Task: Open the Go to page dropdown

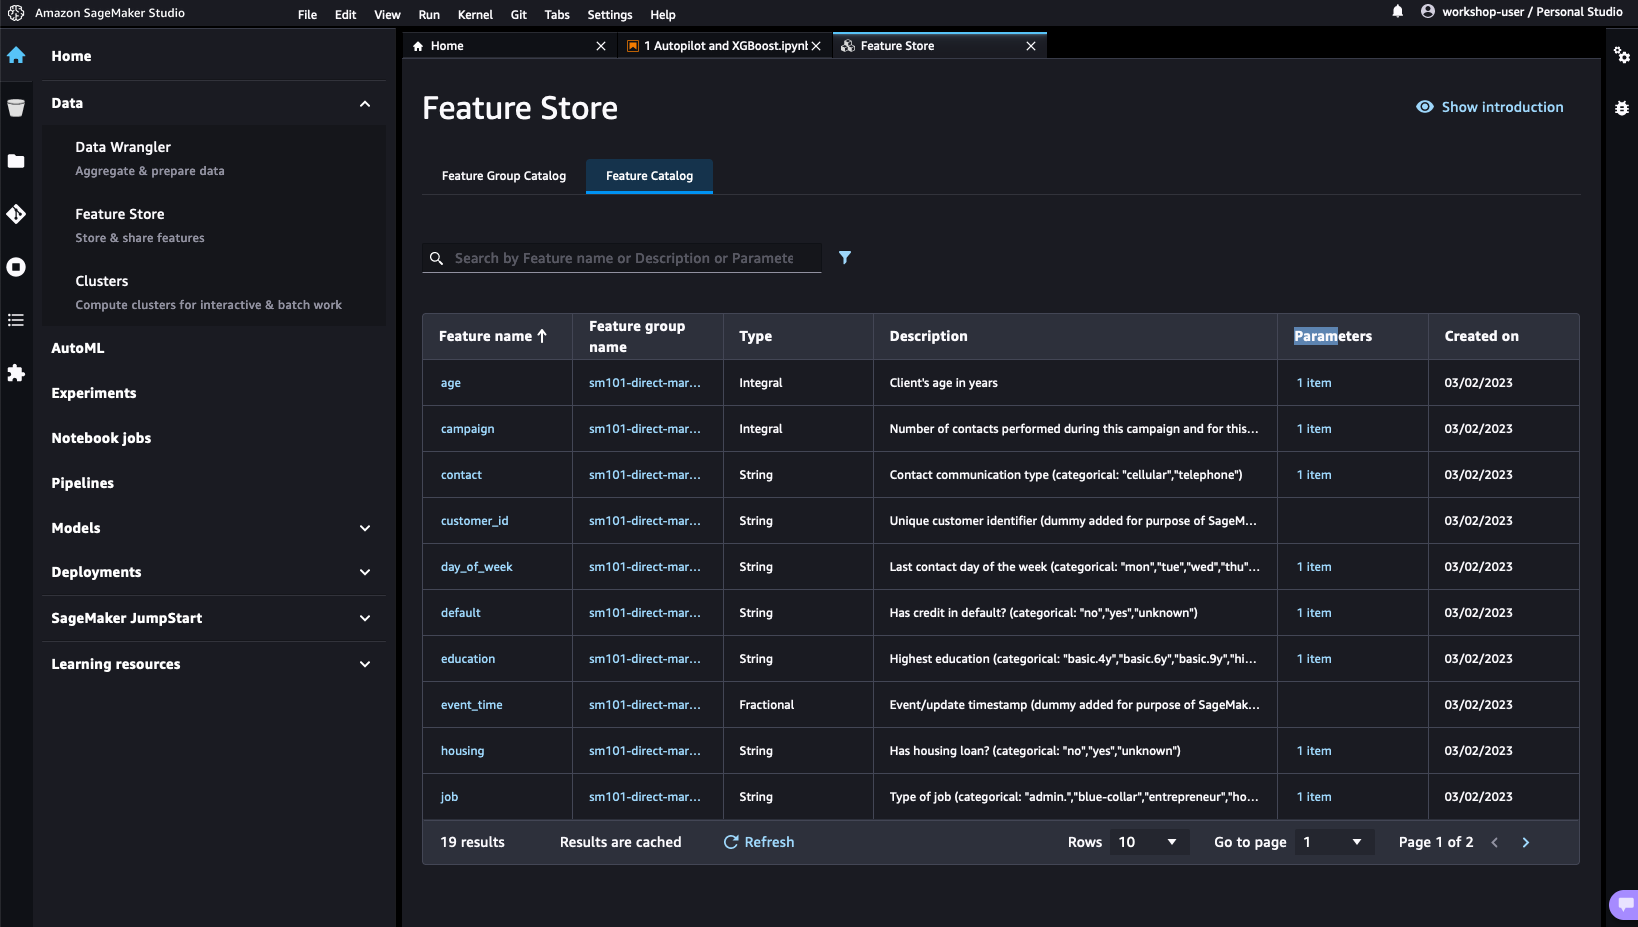Action: [1334, 842]
